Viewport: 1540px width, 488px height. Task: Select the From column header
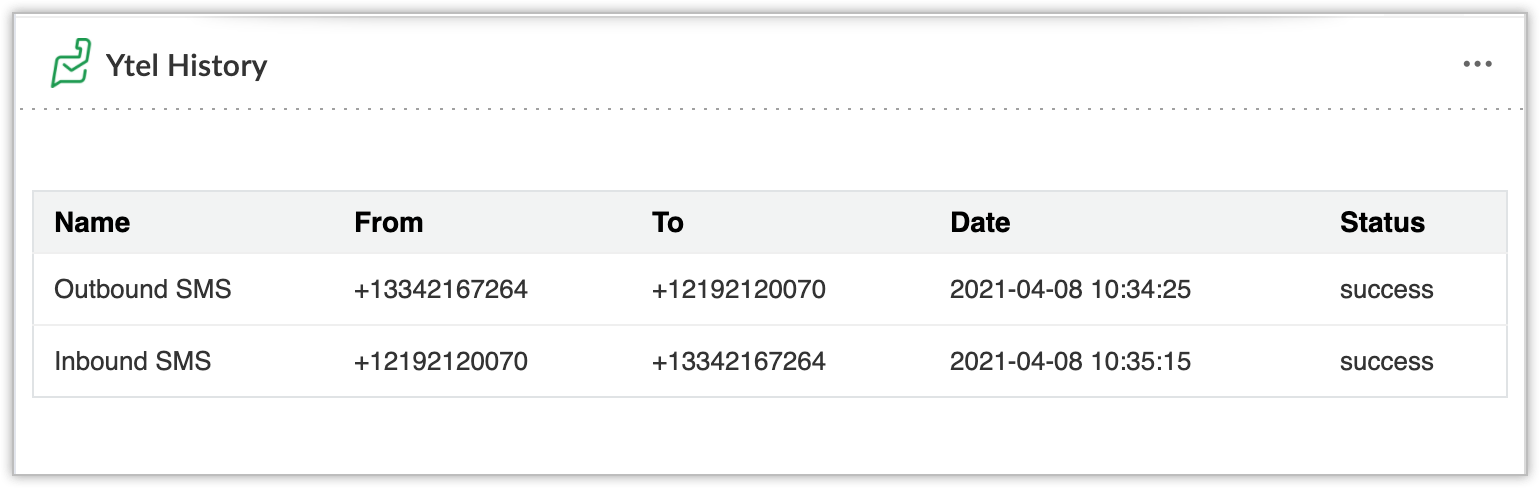tap(388, 222)
